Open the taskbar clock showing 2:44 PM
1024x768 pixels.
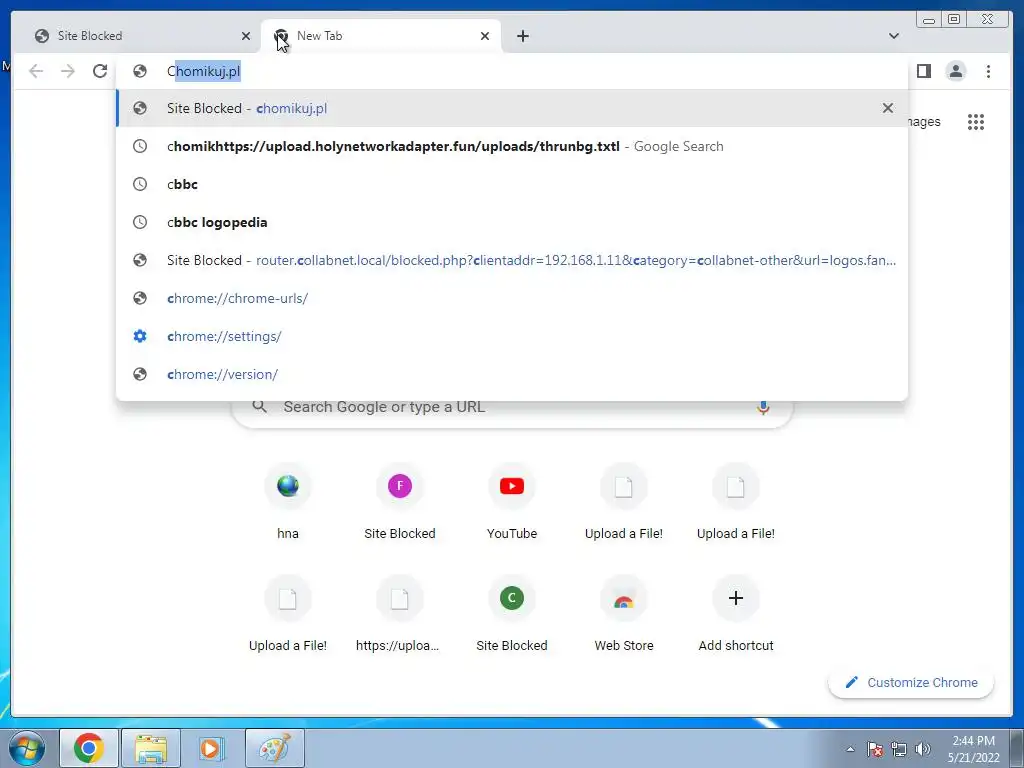(973, 749)
